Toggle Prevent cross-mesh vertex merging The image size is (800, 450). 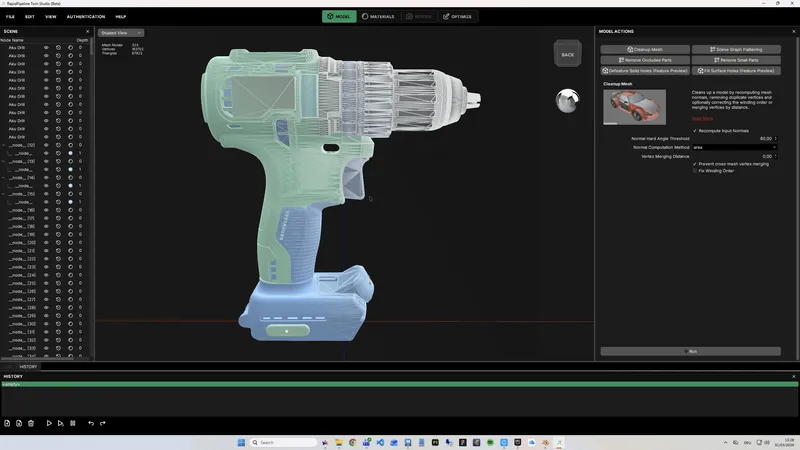pos(695,163)
